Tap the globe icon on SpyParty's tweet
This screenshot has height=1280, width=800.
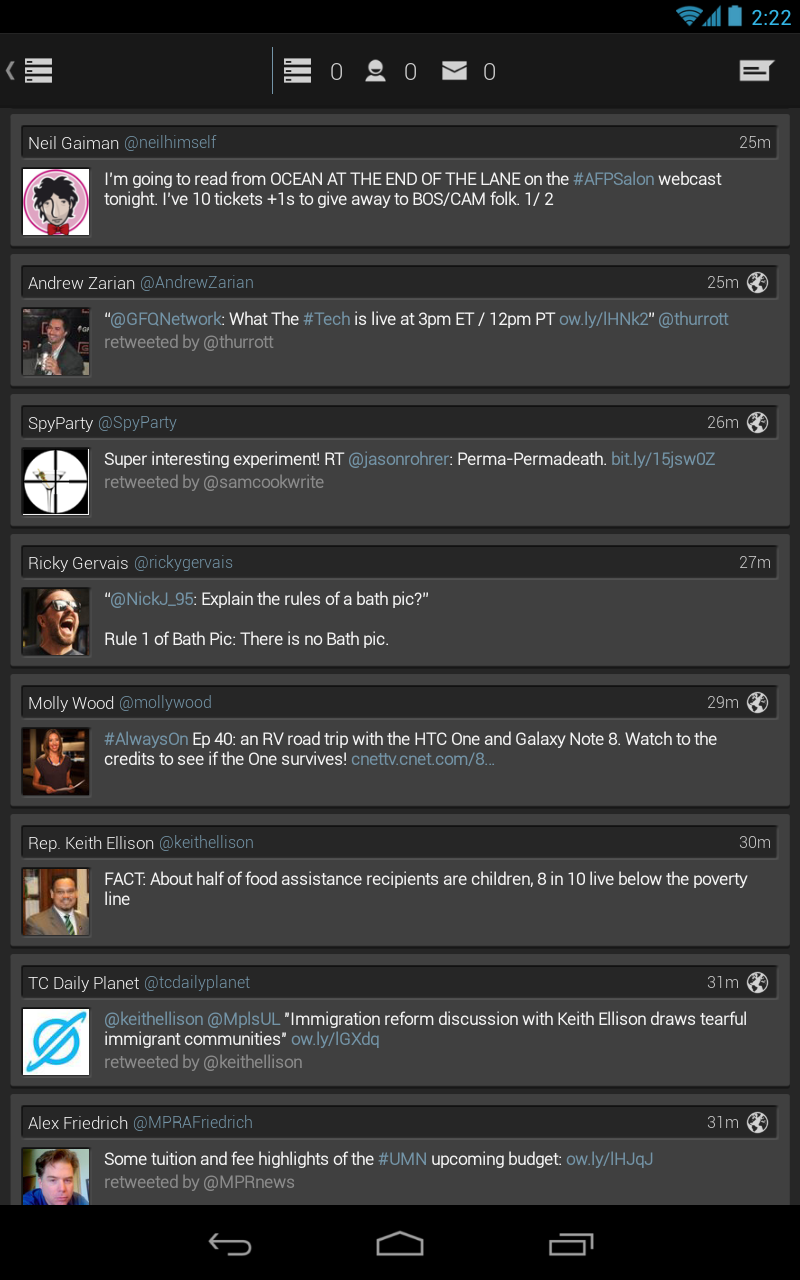[757, 422]
